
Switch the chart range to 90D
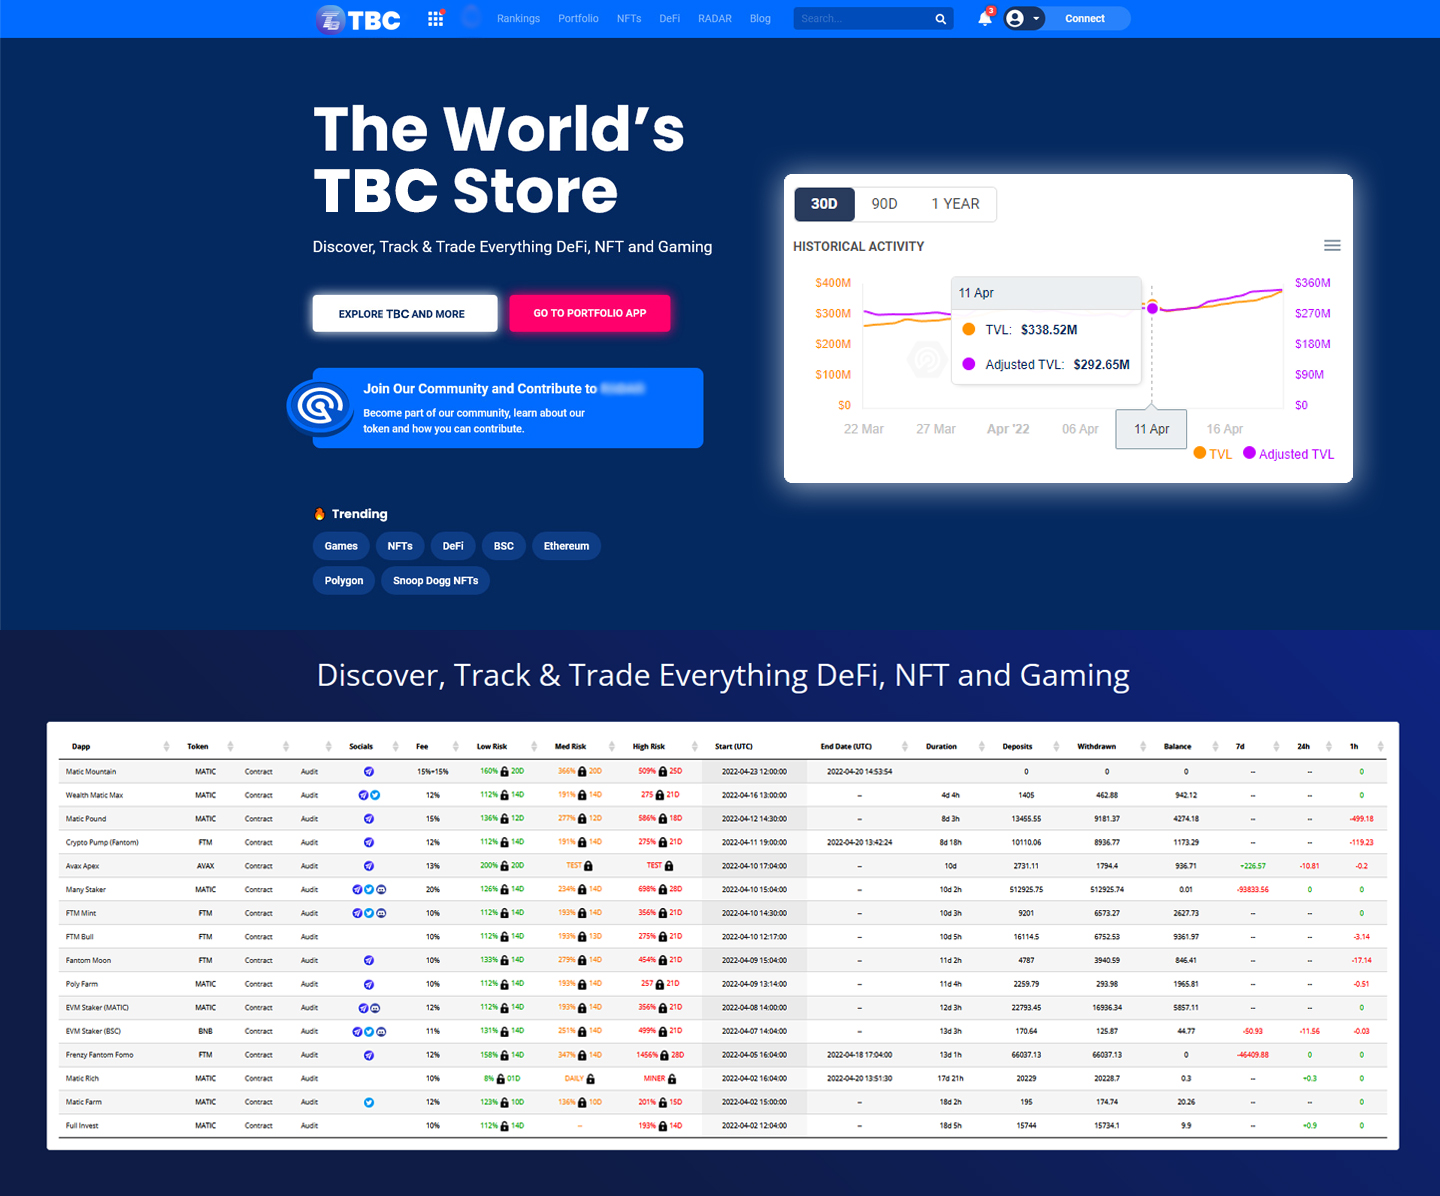point(884,204)
